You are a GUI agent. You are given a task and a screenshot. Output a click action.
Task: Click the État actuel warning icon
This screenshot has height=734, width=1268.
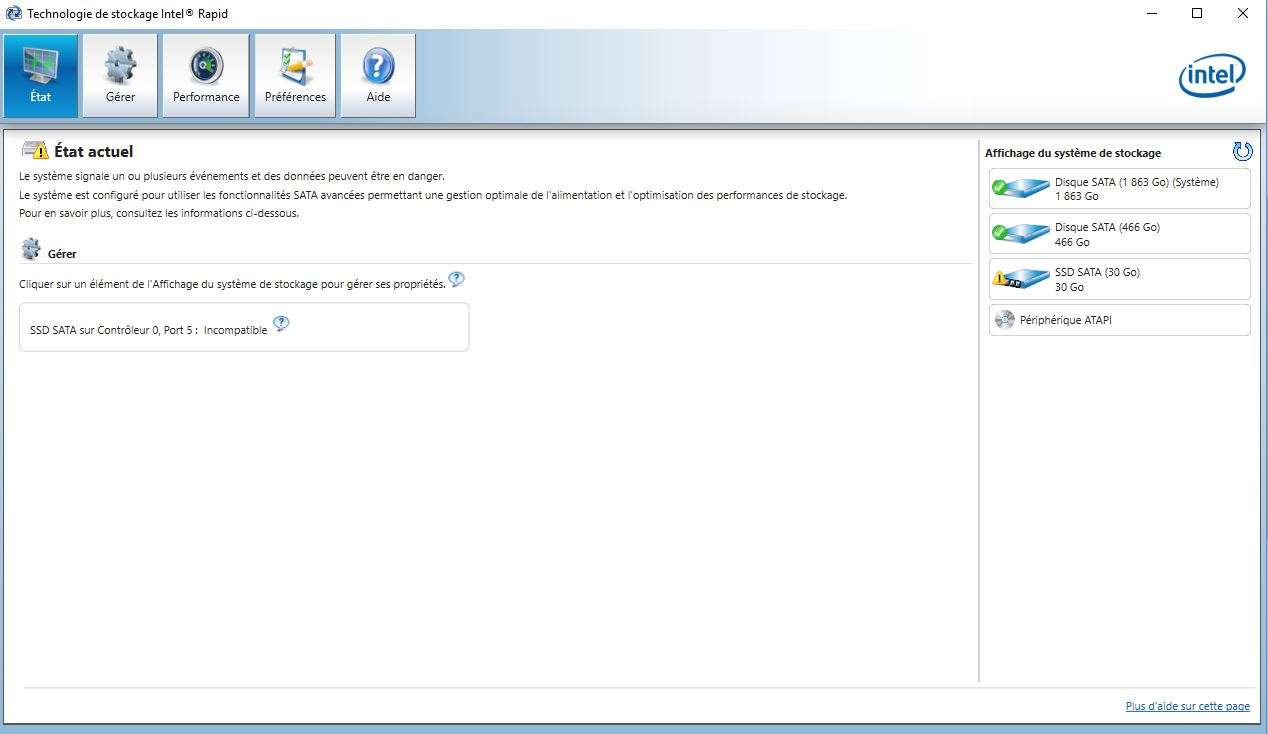pos(35,151)
